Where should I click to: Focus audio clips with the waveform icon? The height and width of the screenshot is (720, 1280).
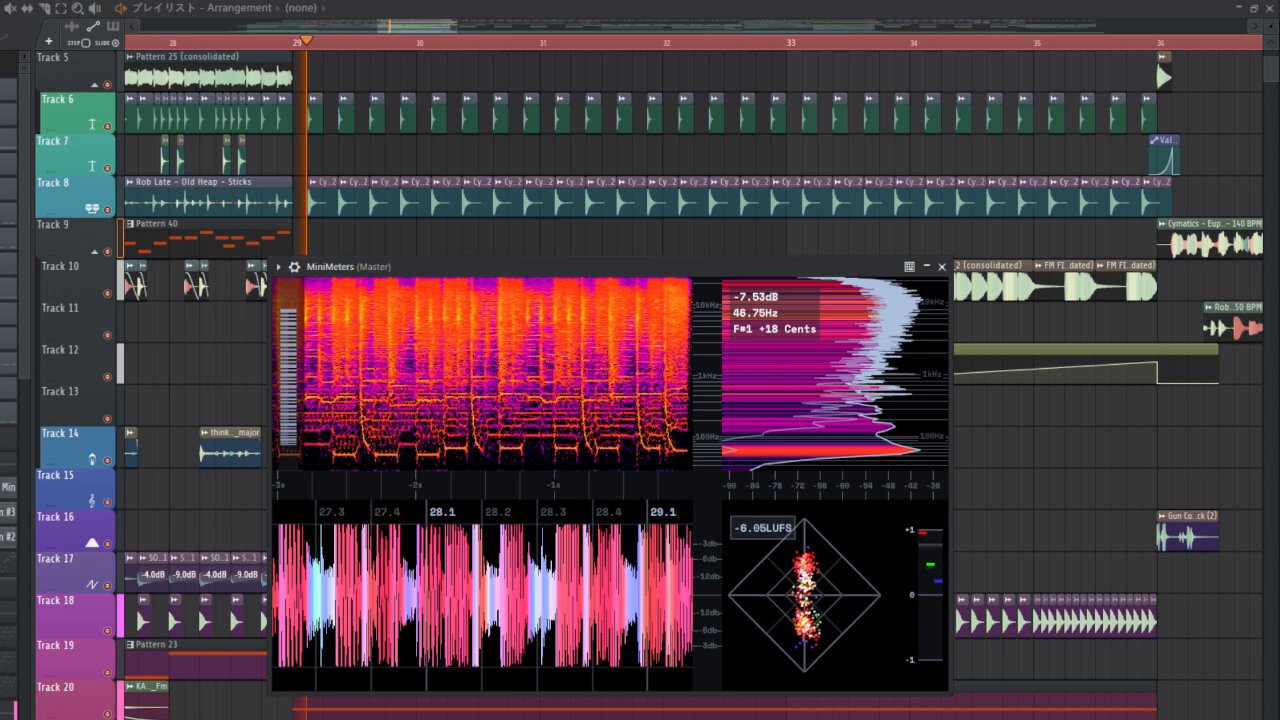(72, 26)
